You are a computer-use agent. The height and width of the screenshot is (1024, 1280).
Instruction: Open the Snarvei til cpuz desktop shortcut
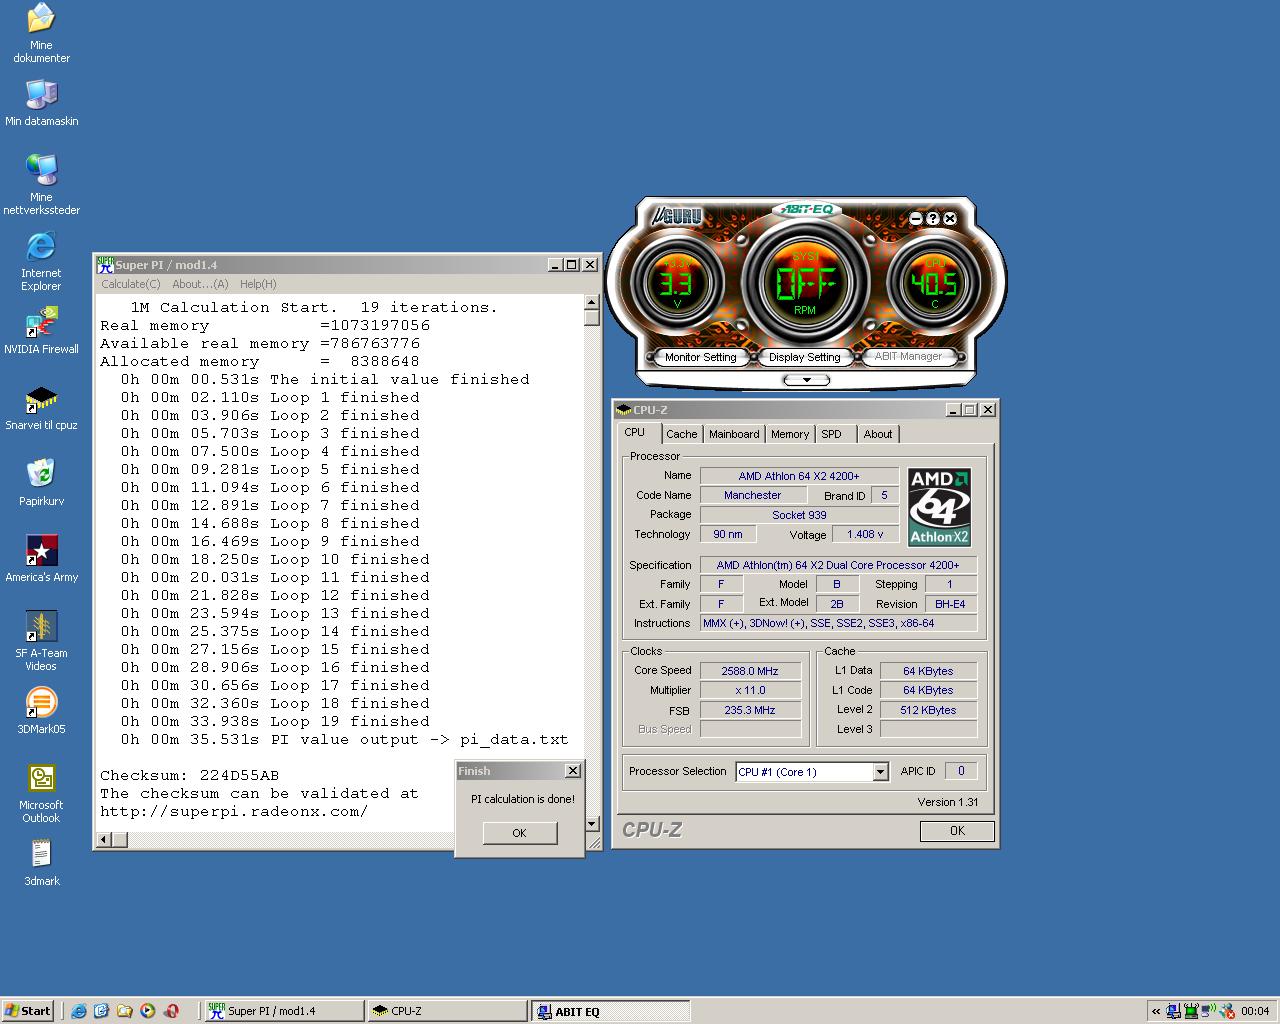[x=41, y=407]
